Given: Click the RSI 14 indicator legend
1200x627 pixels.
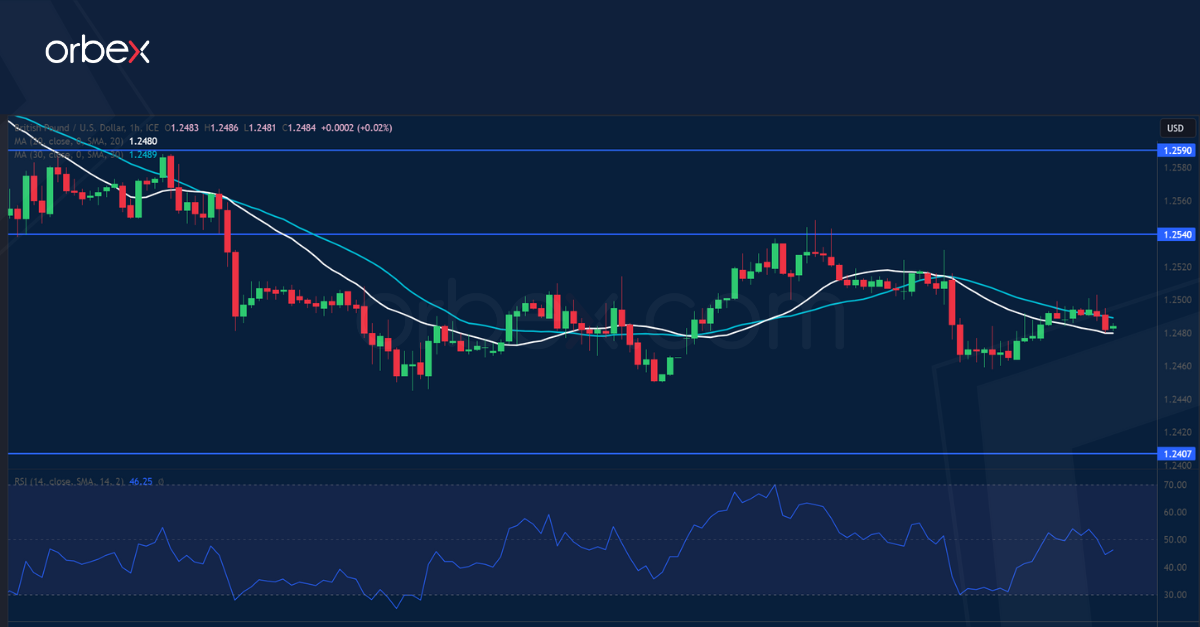Looking at the screenshot, I should (x=68, y=481).
